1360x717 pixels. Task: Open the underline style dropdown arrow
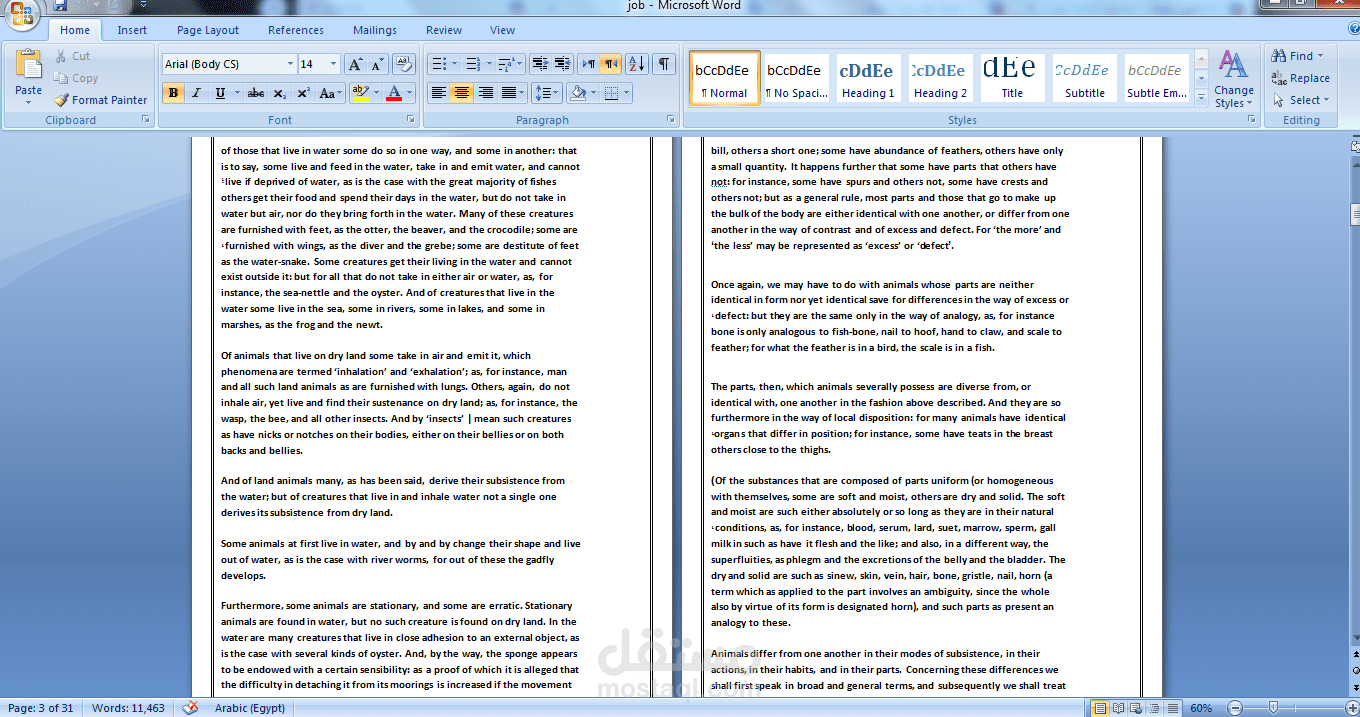pos(236,93)
